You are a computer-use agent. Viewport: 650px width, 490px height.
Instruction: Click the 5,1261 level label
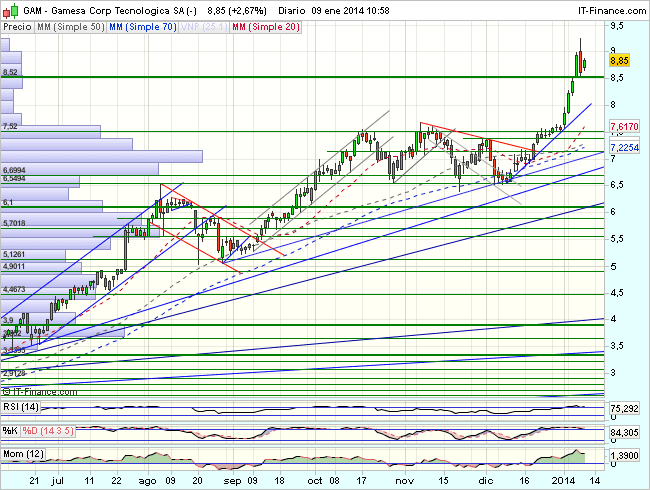coord(14,254)
